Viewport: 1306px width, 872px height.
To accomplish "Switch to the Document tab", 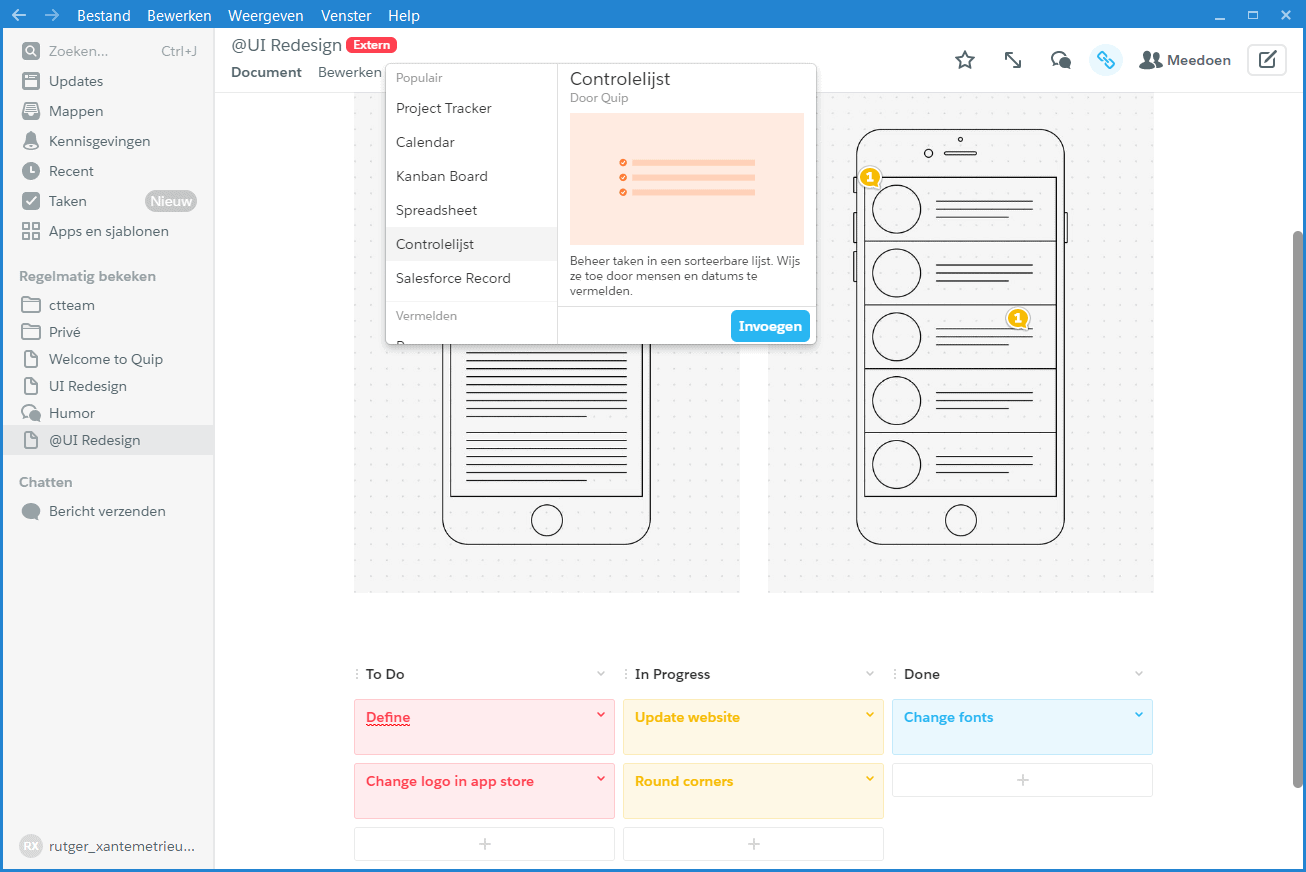I will click(x=266, y=72).
